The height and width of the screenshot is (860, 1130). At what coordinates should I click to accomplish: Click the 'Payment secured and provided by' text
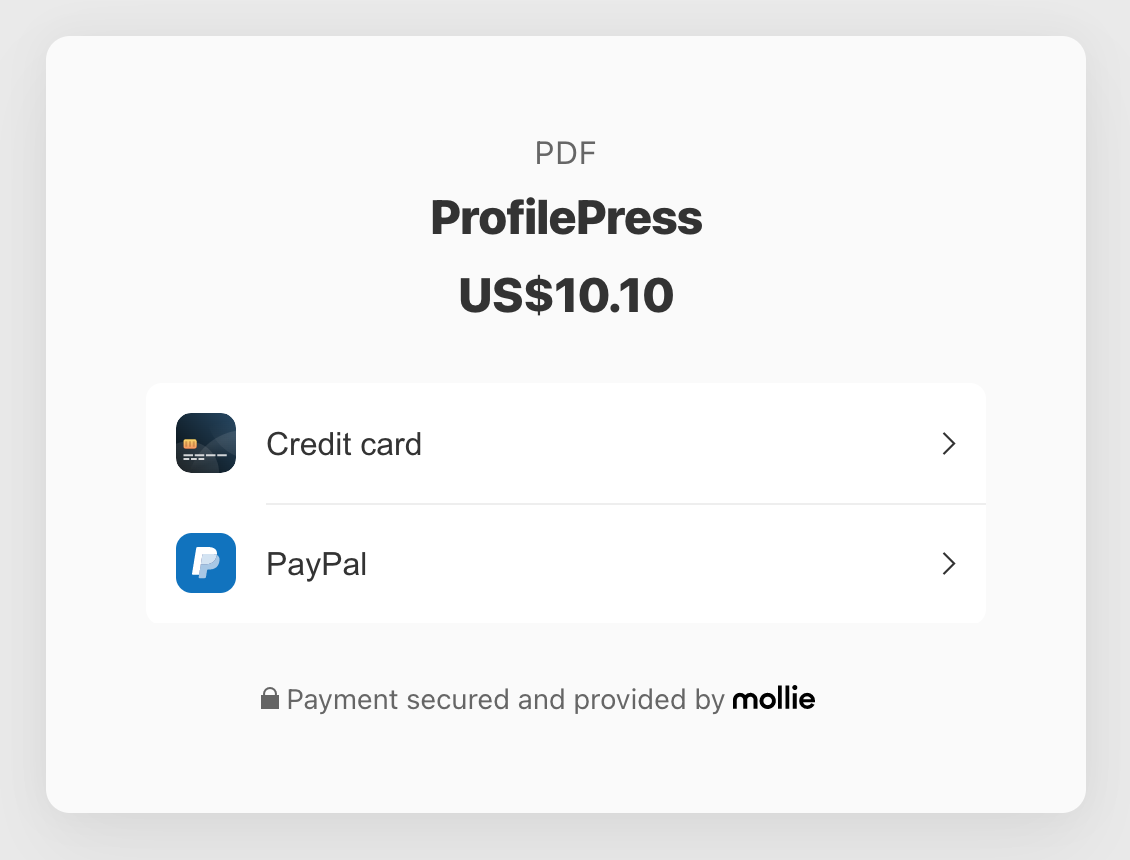coord(505,700)
